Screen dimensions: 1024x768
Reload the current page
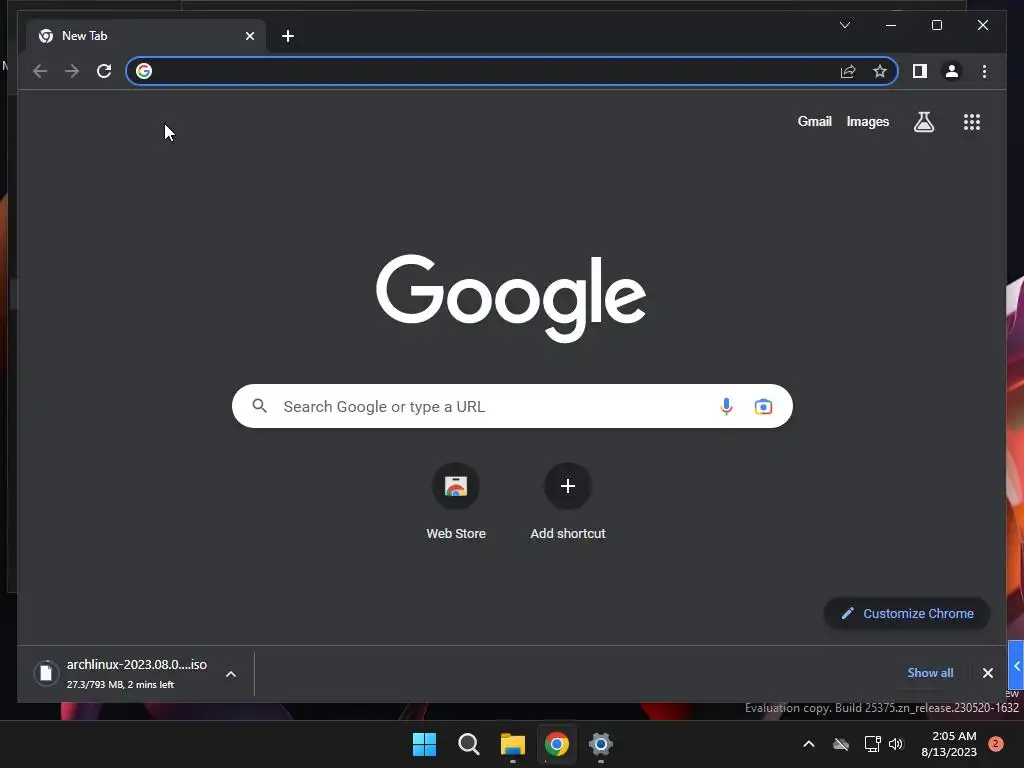104,71
